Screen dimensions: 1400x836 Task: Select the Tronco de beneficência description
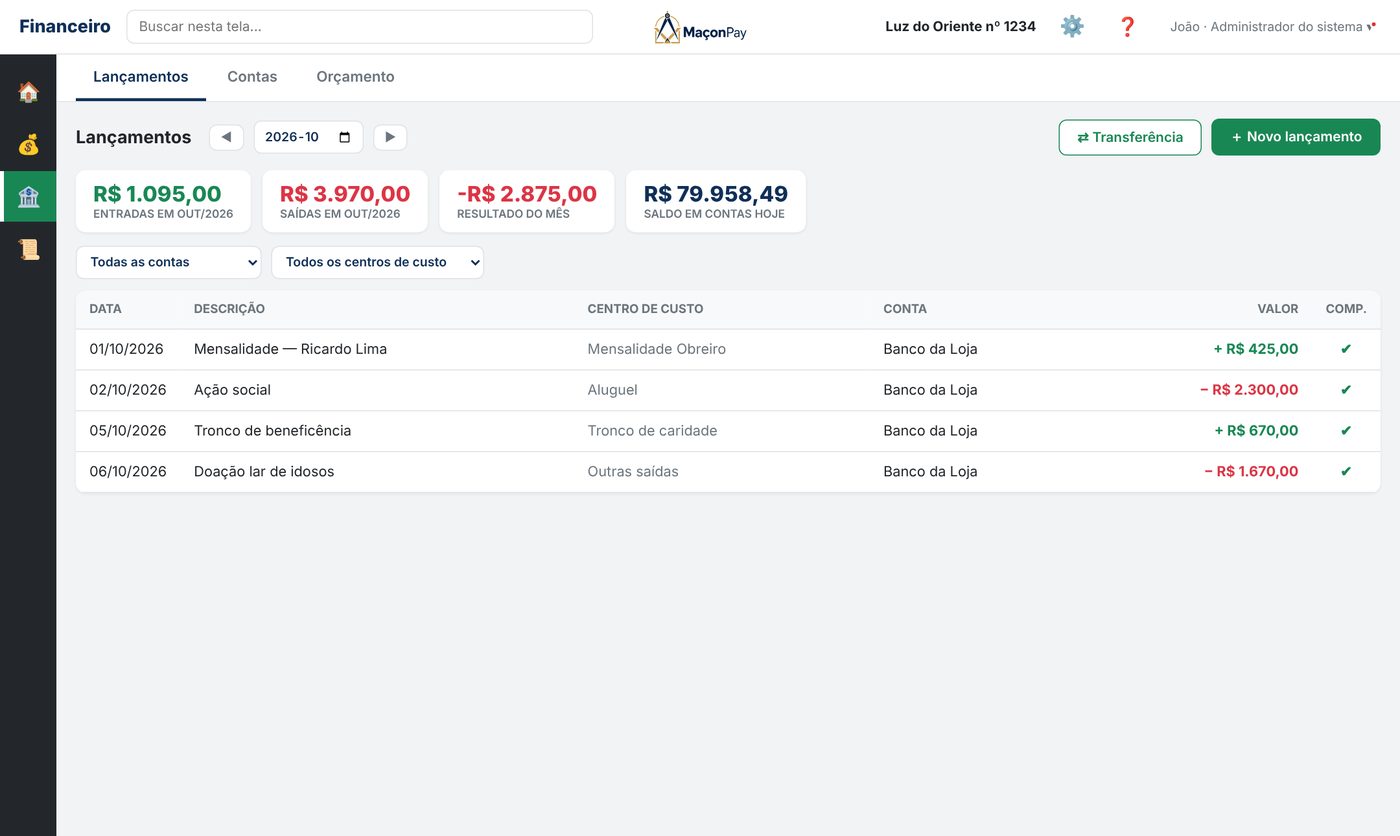coord(272,431)
